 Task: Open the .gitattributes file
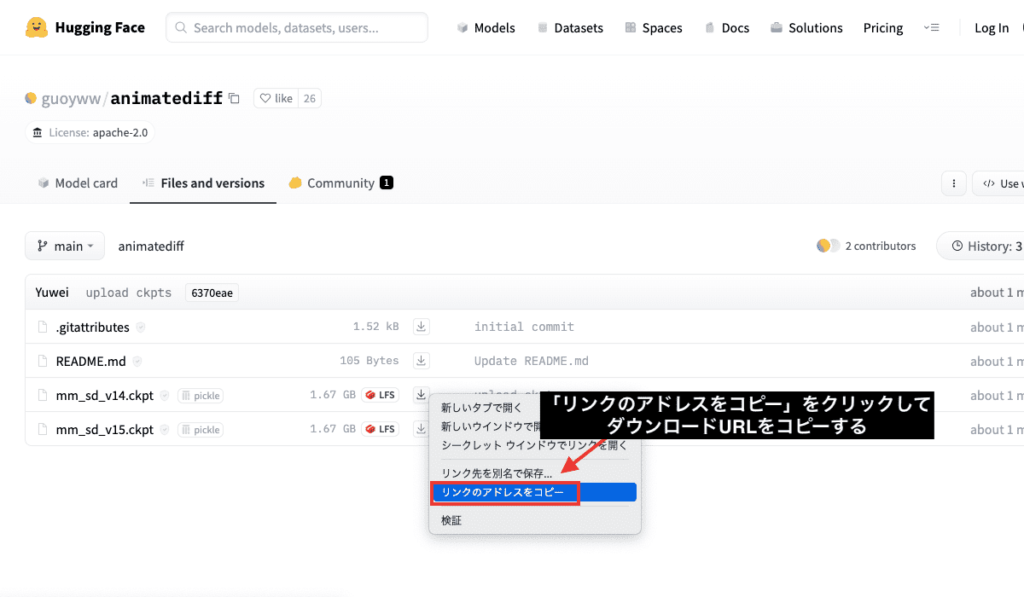92,327
